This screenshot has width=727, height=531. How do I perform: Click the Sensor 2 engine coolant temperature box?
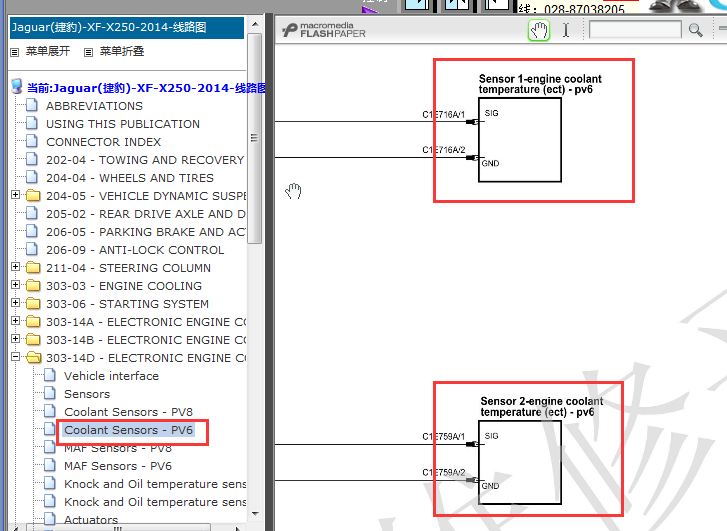pos(520,462)
